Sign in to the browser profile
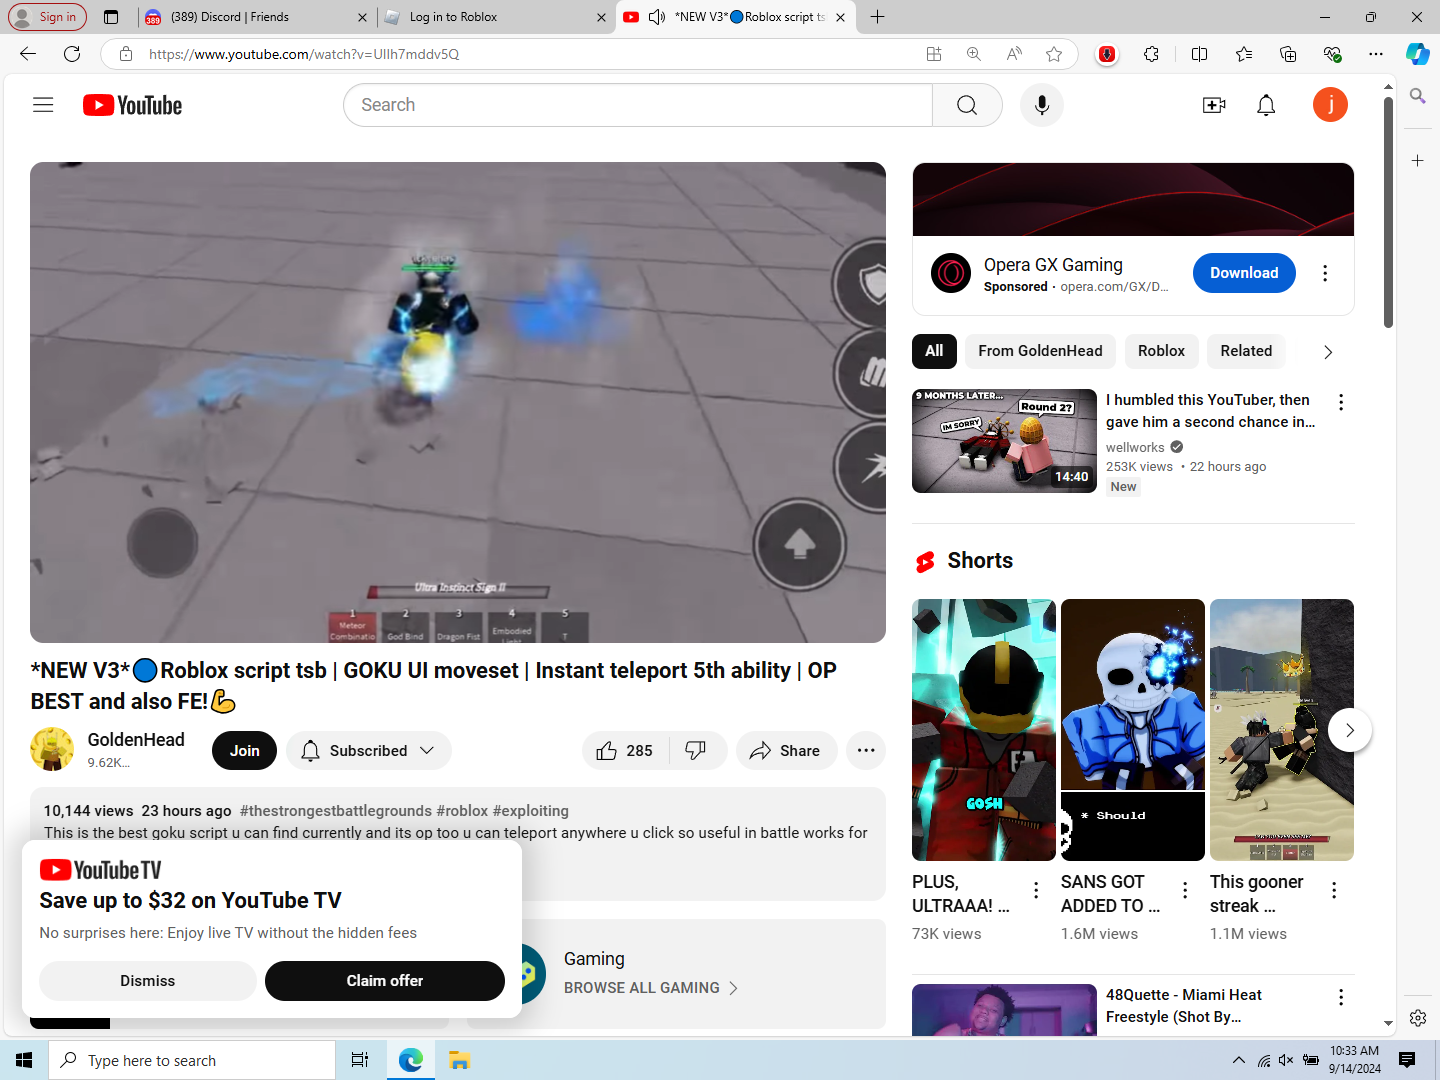This screenshot has height=1080, width=1440. tap(47, 17)
